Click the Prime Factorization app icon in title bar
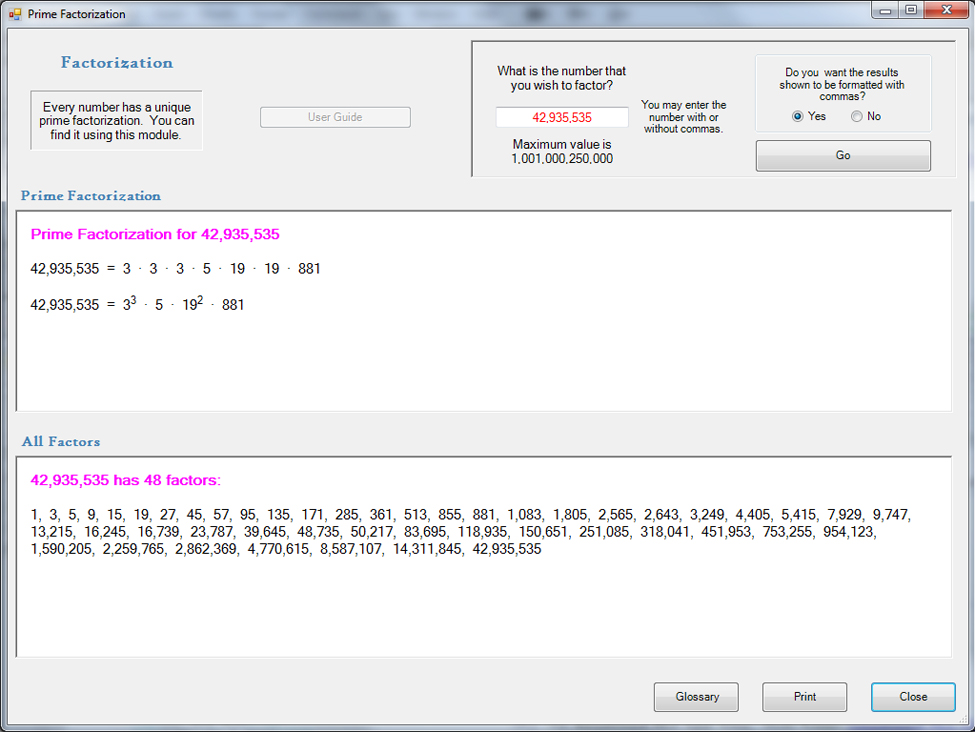 15,14
